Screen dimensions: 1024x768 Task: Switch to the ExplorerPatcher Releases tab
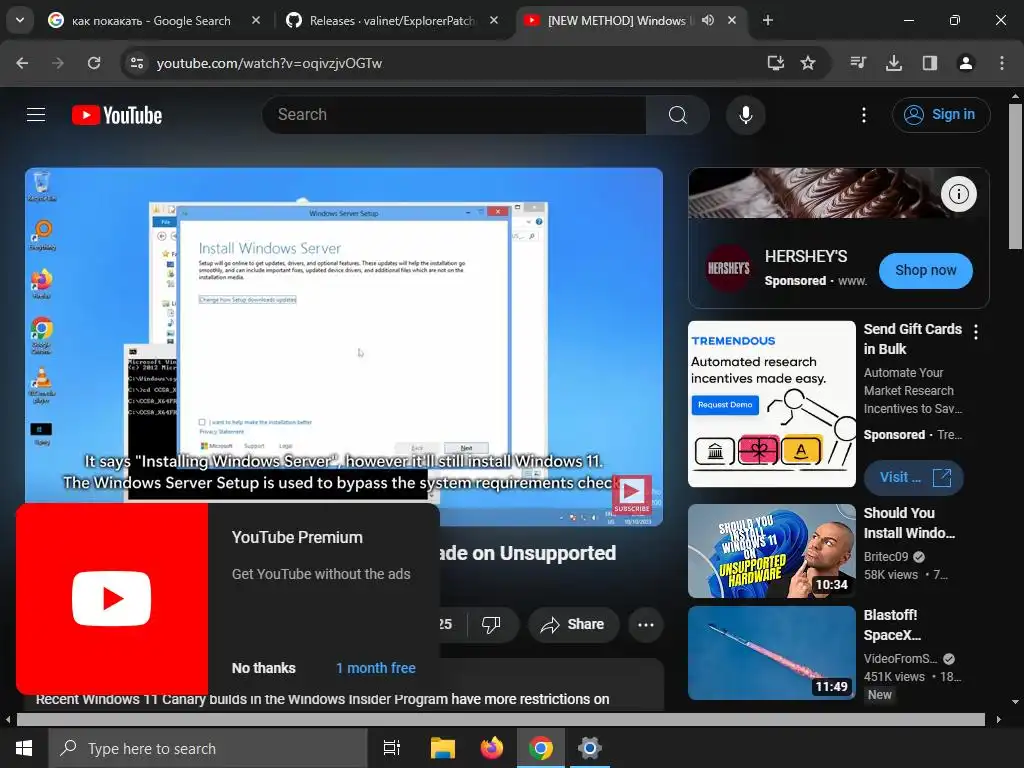pyautogui.click(x=392, y=21)
